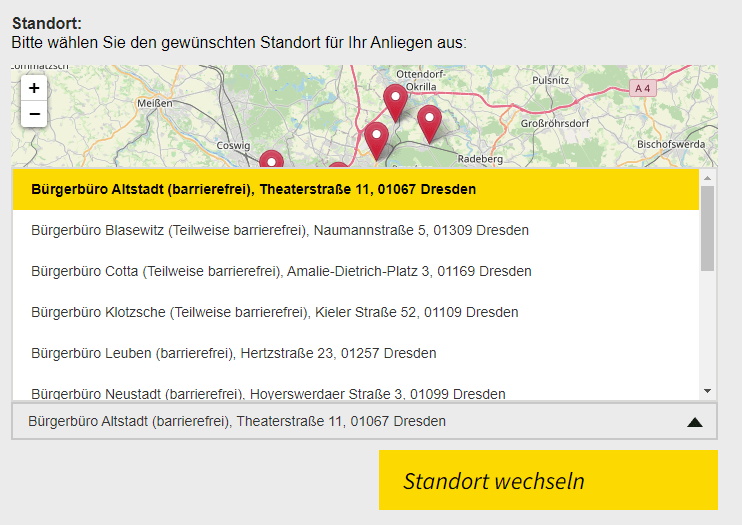742x525 pixels.
Task: Collapse the Standort dropdown with the arrow
Action: (x=695, y=422)
